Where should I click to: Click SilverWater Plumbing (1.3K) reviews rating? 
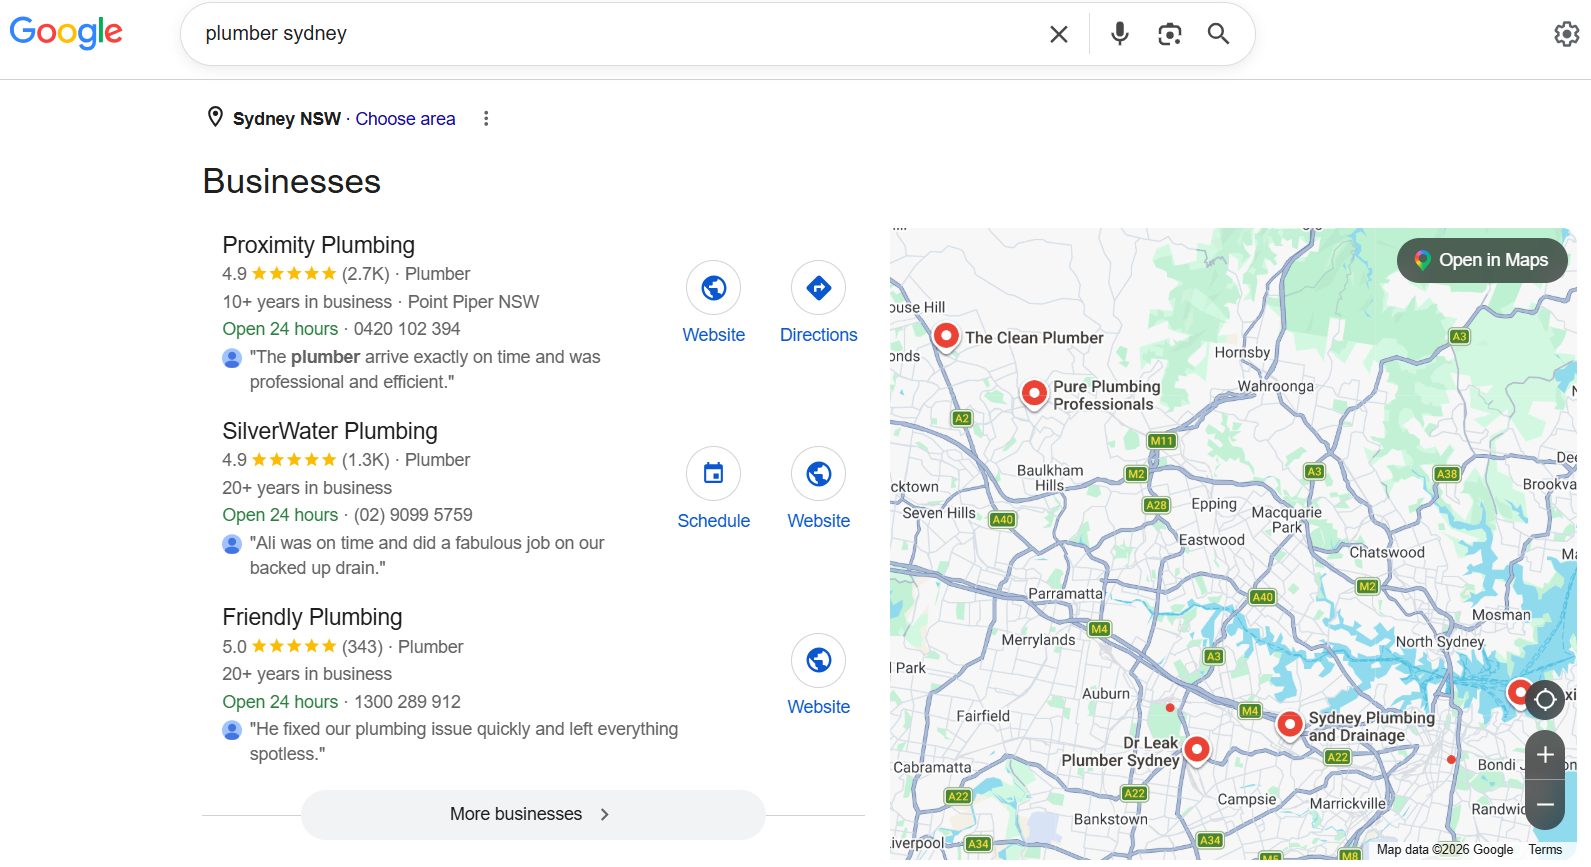pyautogui.click(x=366, y=460)
